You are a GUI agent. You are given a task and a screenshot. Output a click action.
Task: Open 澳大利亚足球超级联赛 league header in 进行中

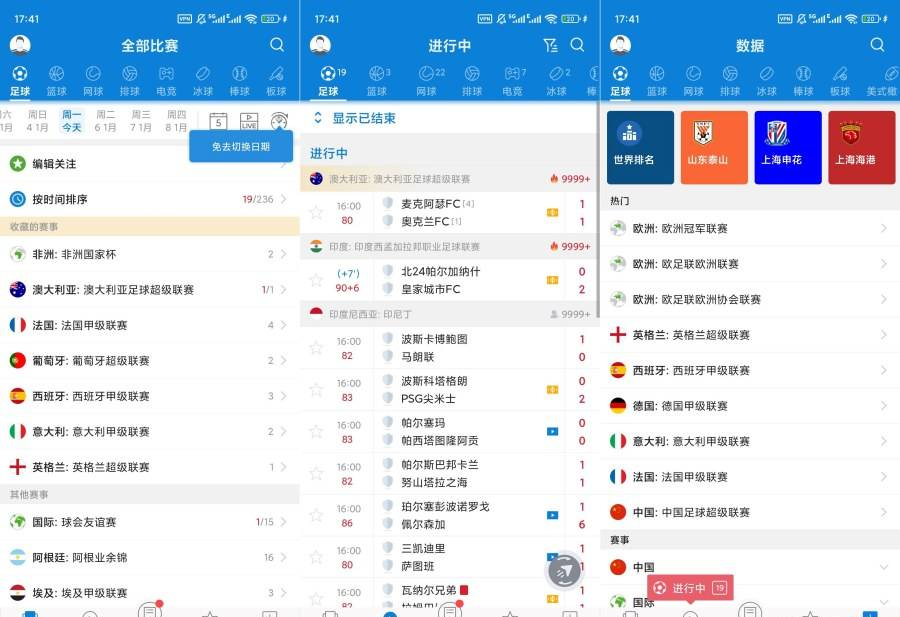449,179
